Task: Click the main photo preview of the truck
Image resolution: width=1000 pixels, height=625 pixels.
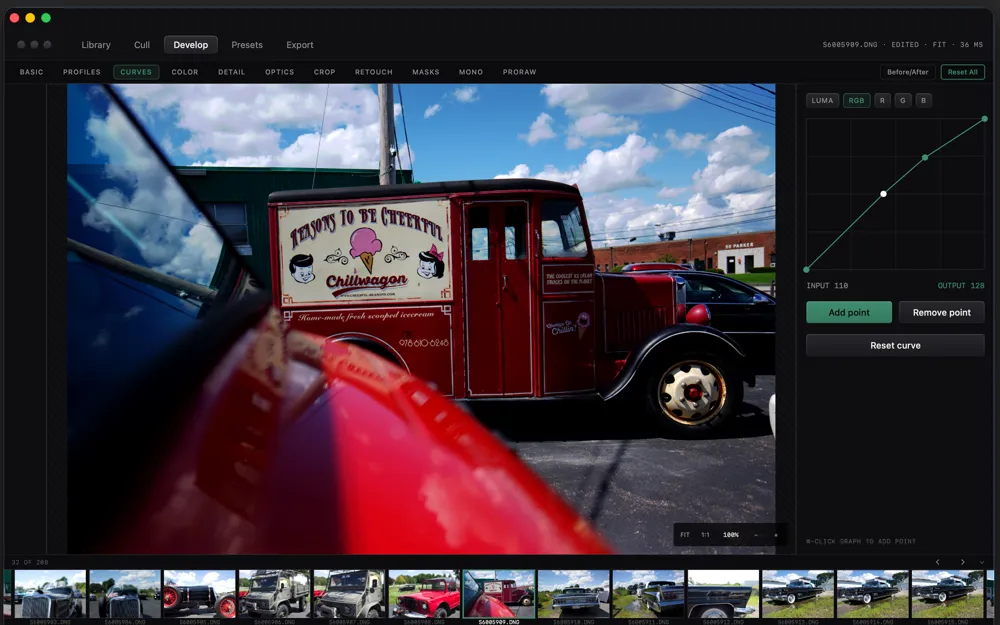Action: (x=421, y=319)
